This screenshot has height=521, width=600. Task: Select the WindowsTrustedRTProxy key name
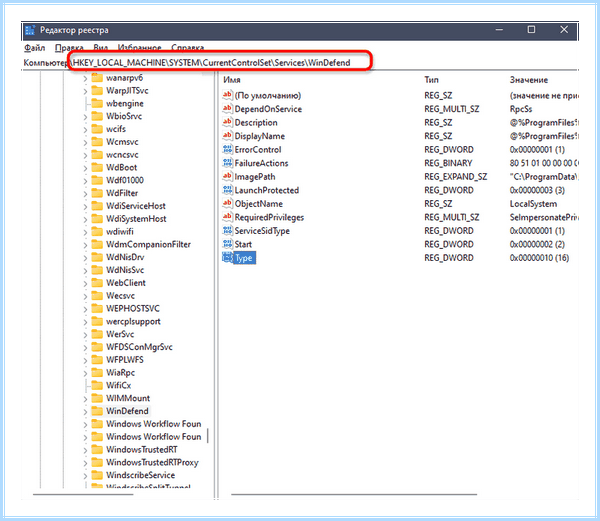[x=152, y=462]
